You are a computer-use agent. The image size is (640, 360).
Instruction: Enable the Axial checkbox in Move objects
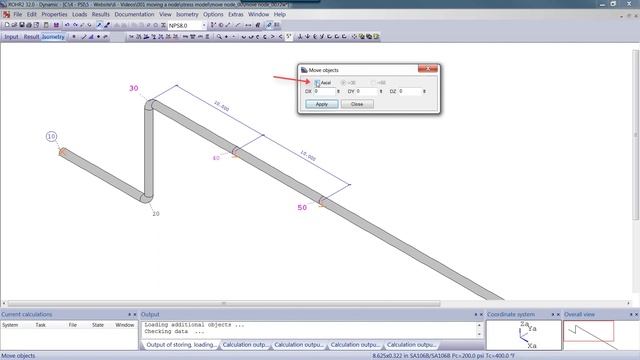point(317,83)
